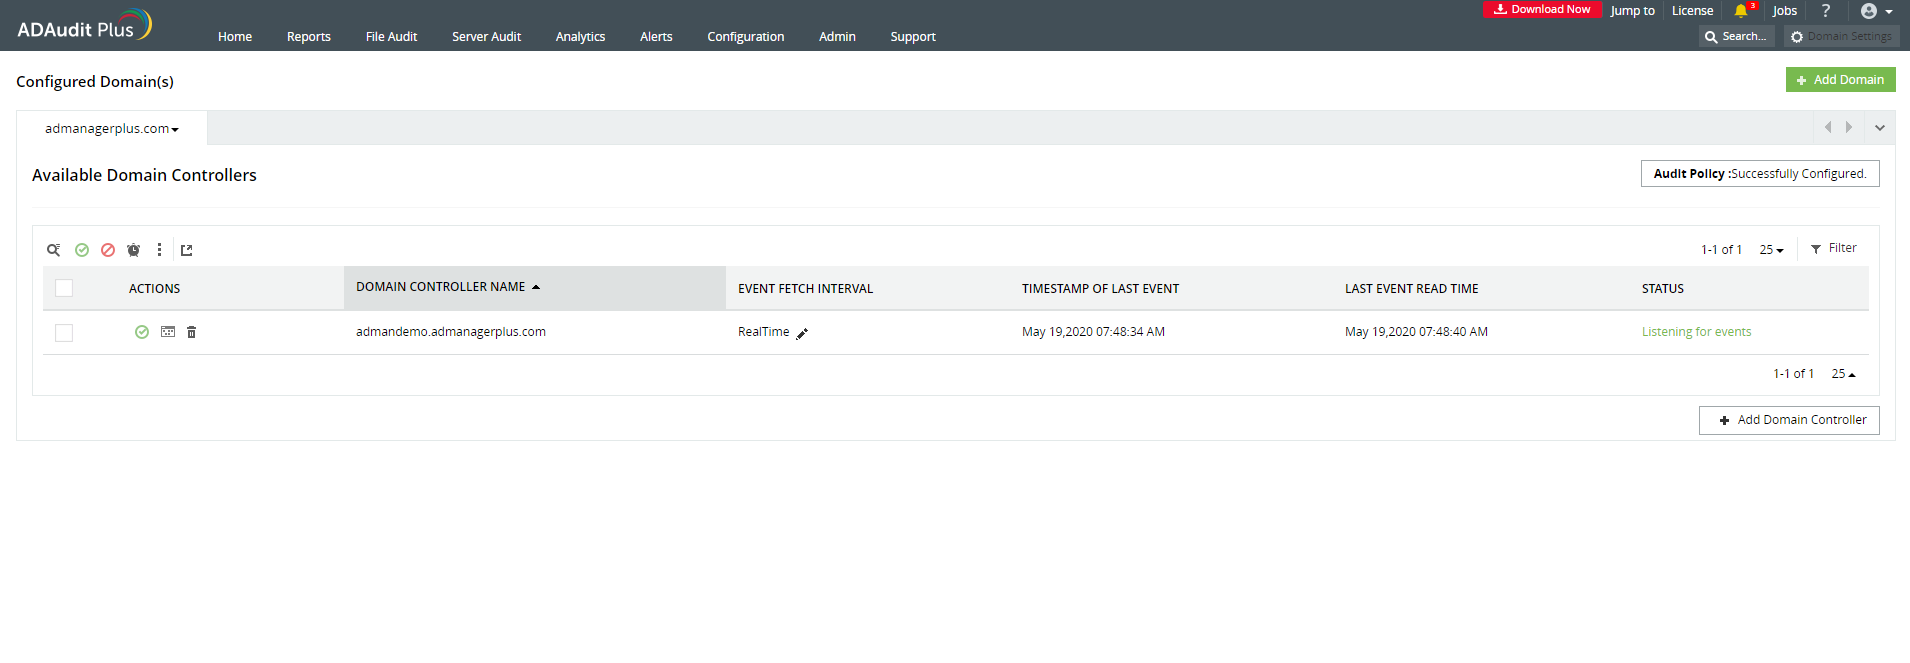
Task: Go to the File Audit tab
Action: point(391,37)
